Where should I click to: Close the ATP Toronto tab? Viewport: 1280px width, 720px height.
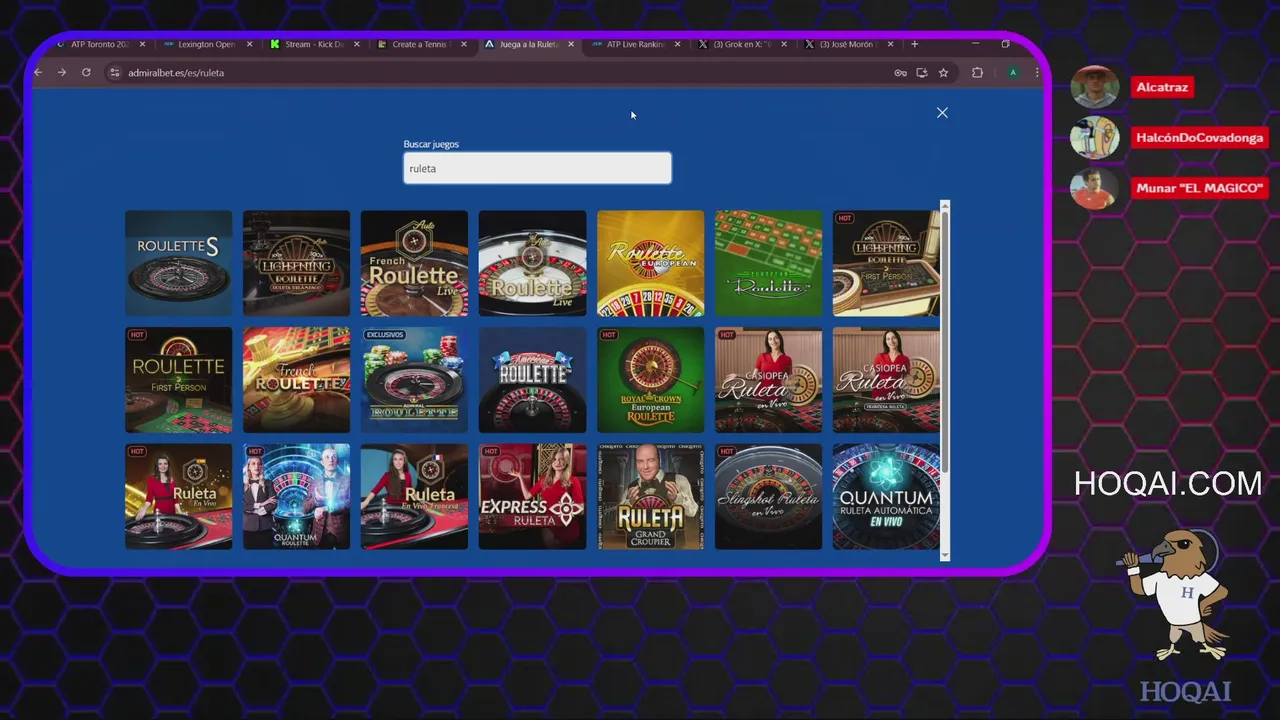tap(142, 44)
